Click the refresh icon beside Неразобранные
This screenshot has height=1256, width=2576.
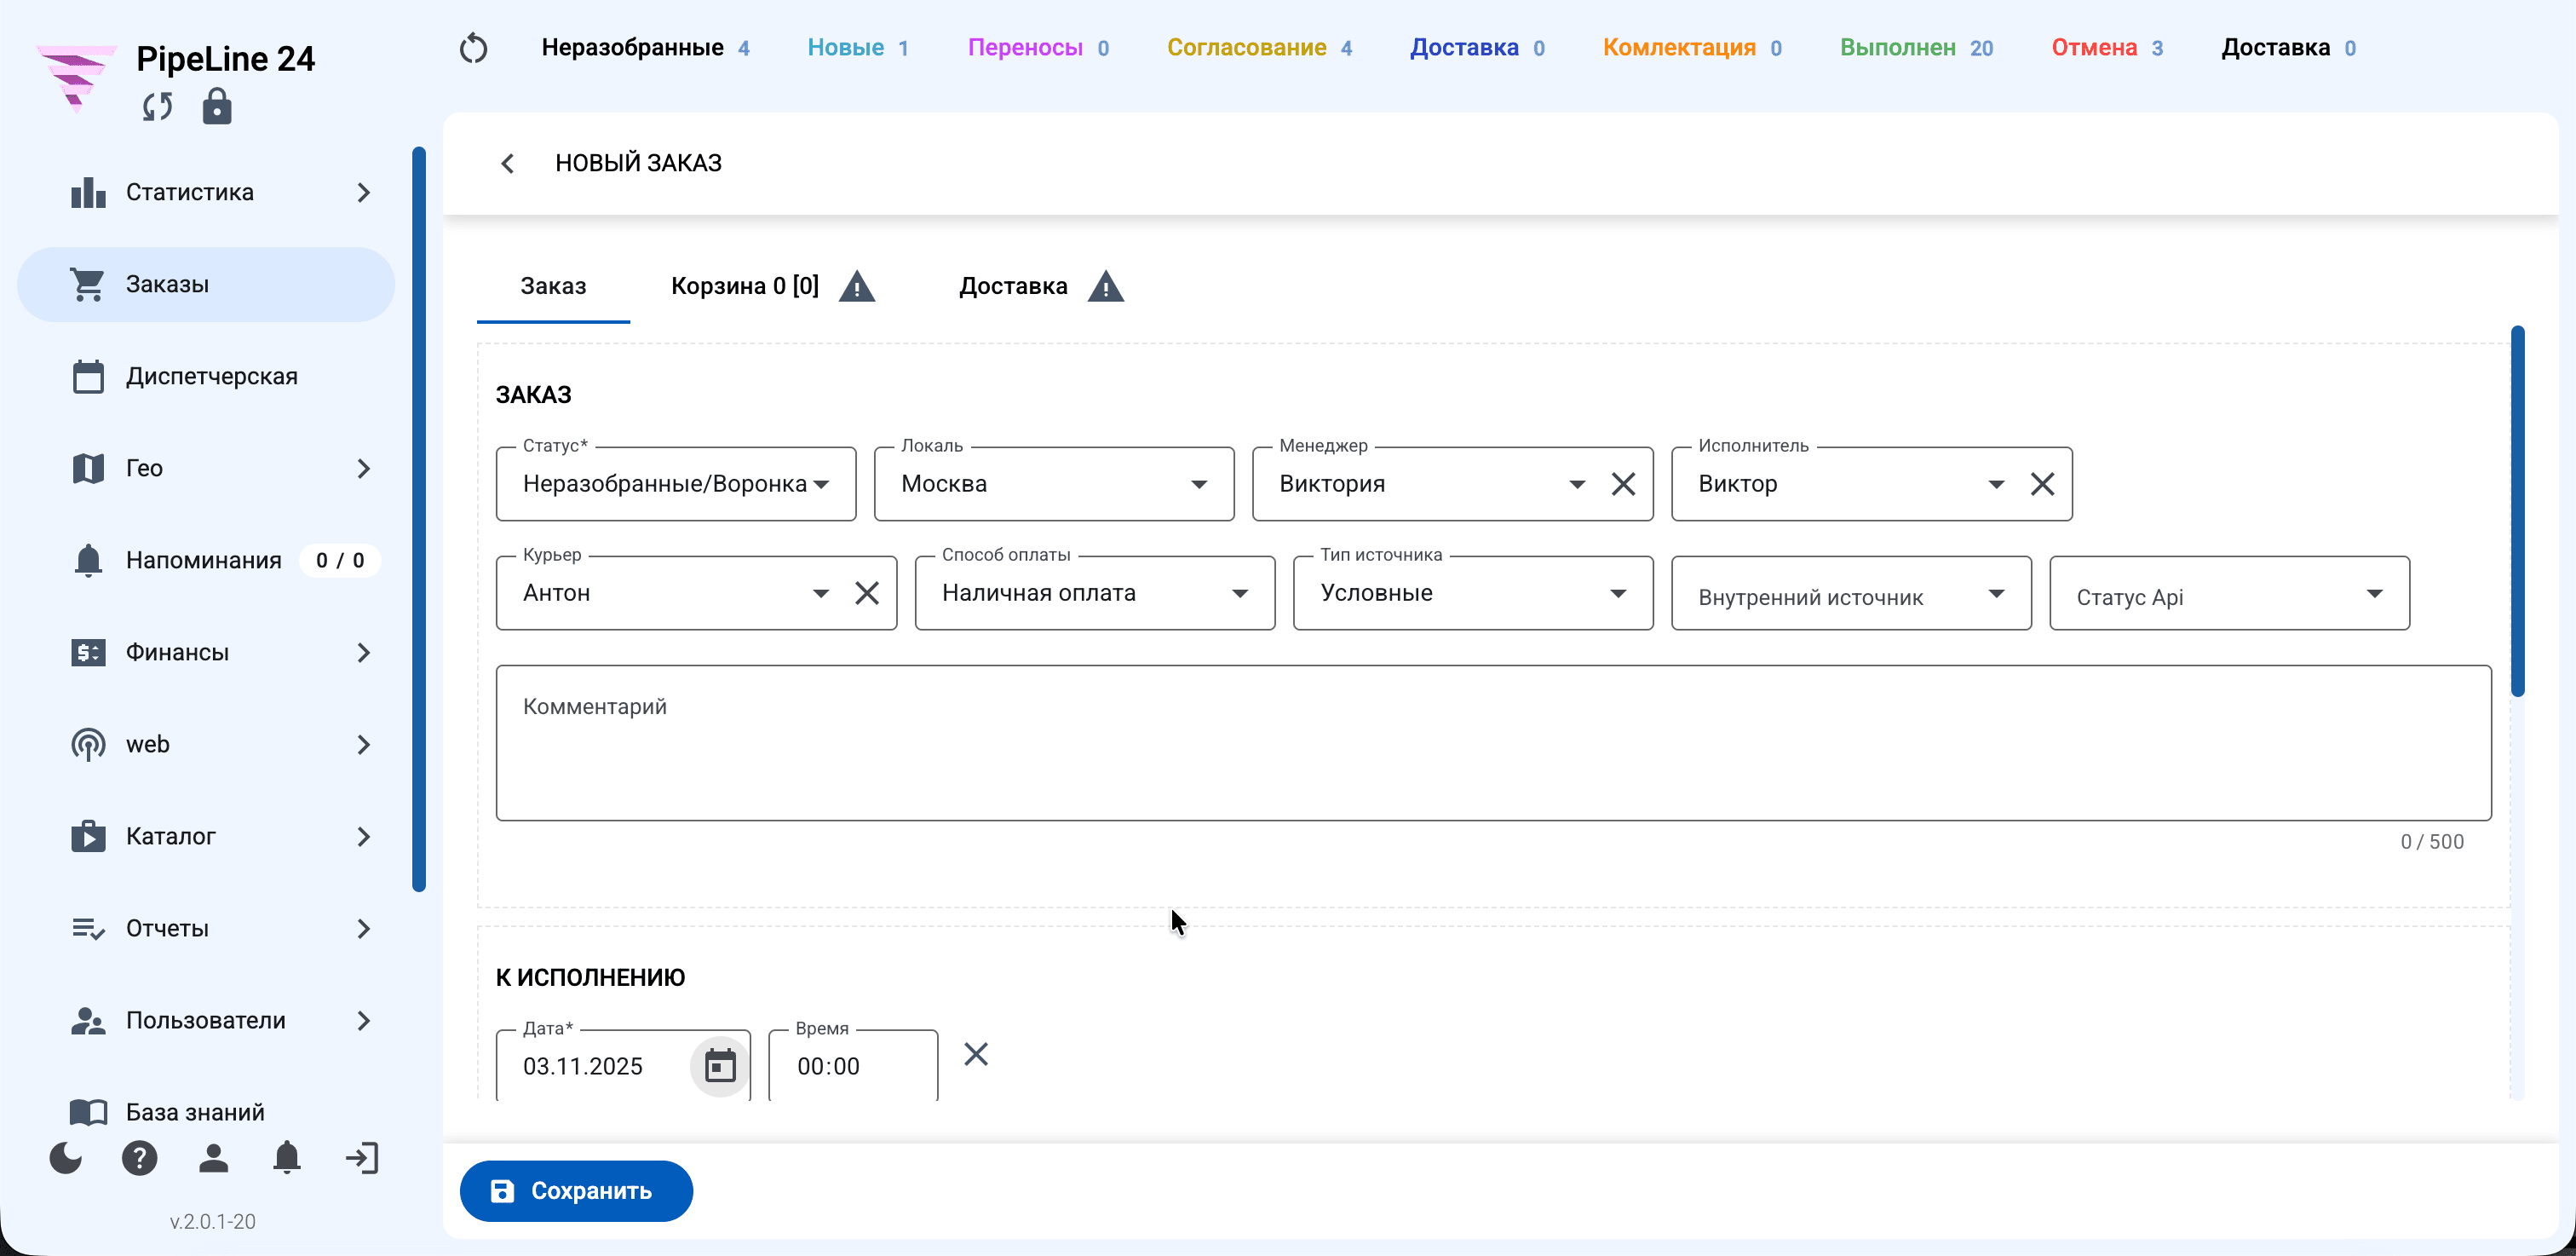click(473, 48)
